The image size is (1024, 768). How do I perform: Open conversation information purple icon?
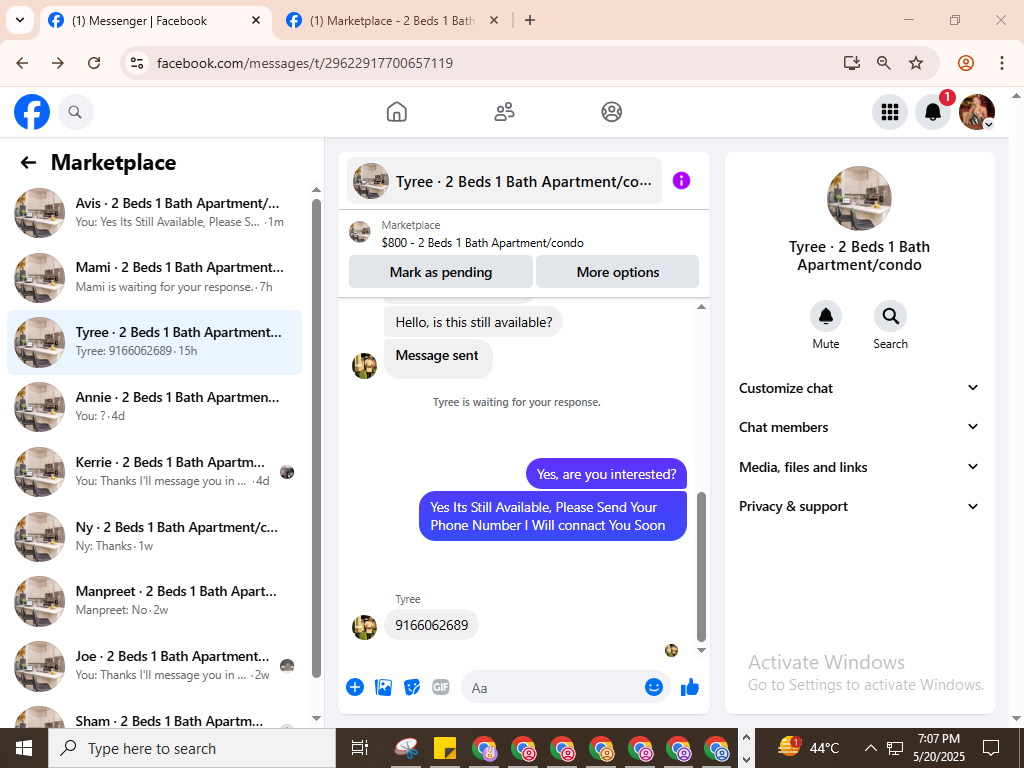(x=681, y=181)
